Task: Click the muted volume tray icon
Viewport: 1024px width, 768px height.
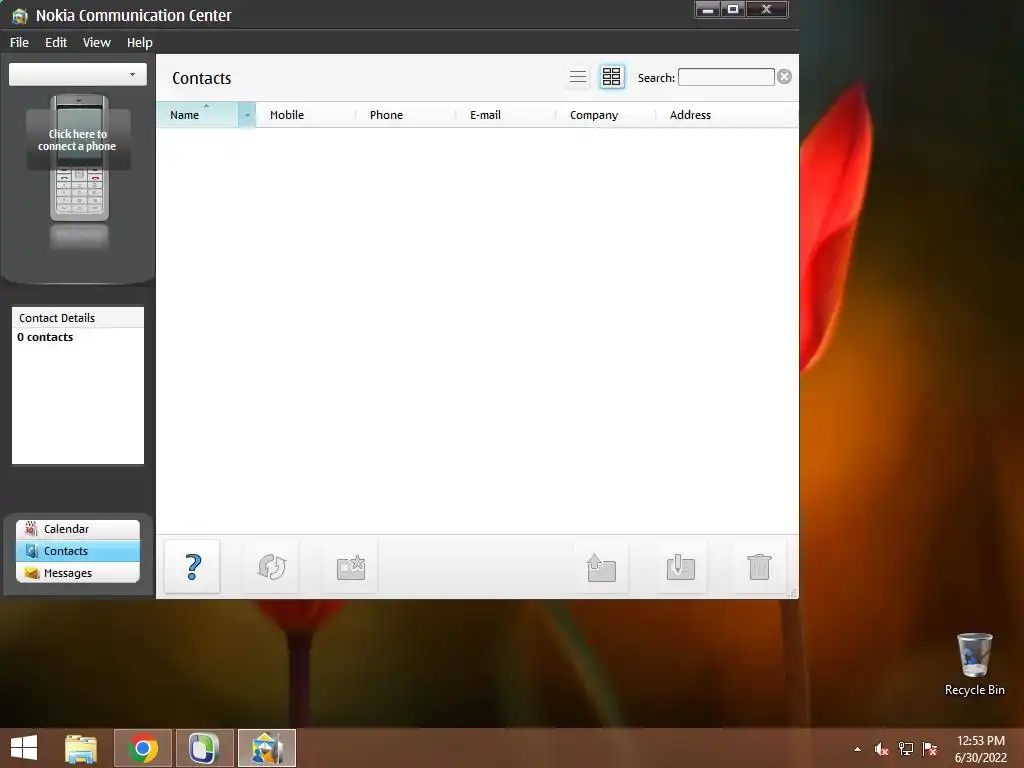Action: click(x=882, y=749)
